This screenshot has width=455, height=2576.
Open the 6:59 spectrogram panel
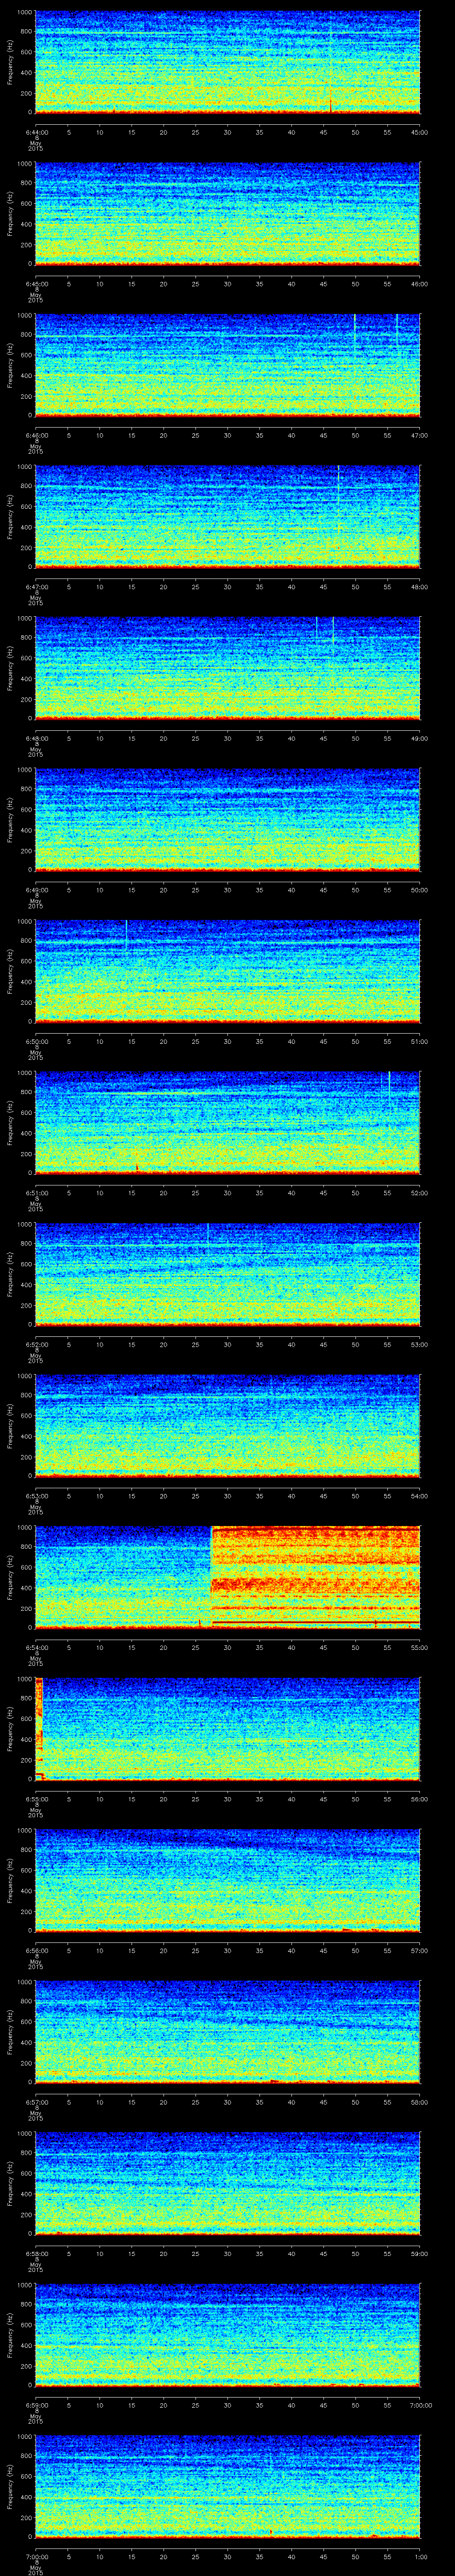[227, 2335]
